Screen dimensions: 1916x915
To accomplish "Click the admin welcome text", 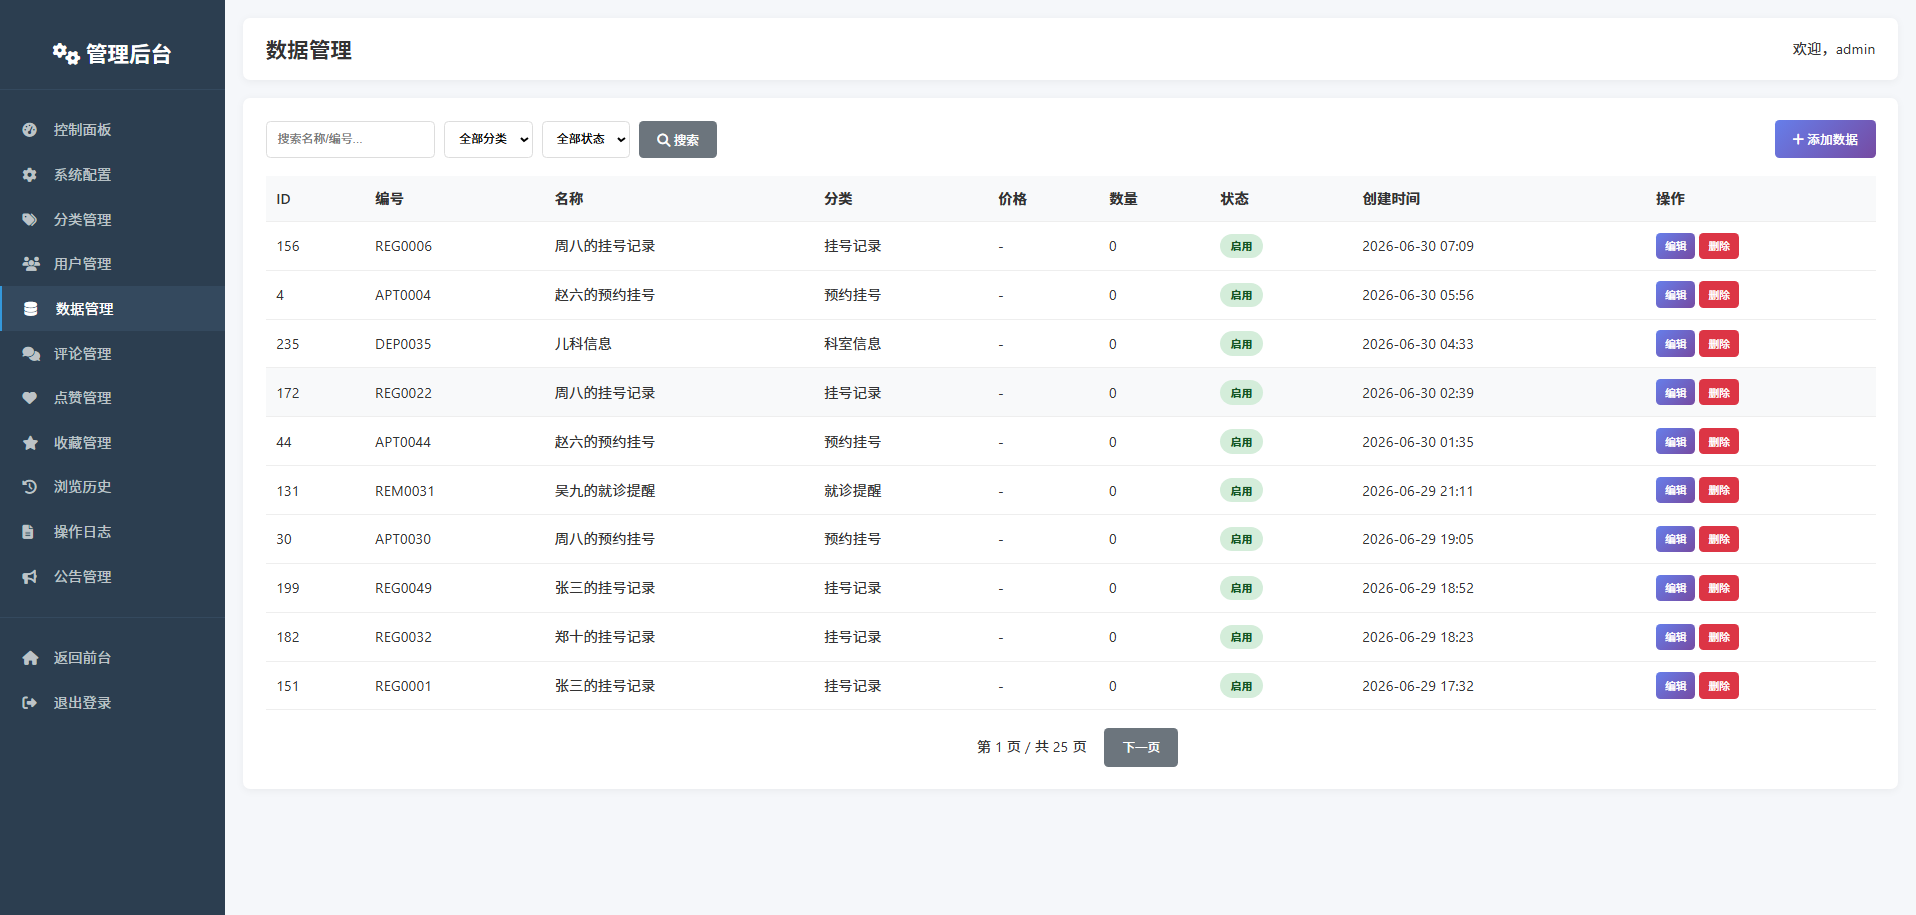I will point(1833,49).
